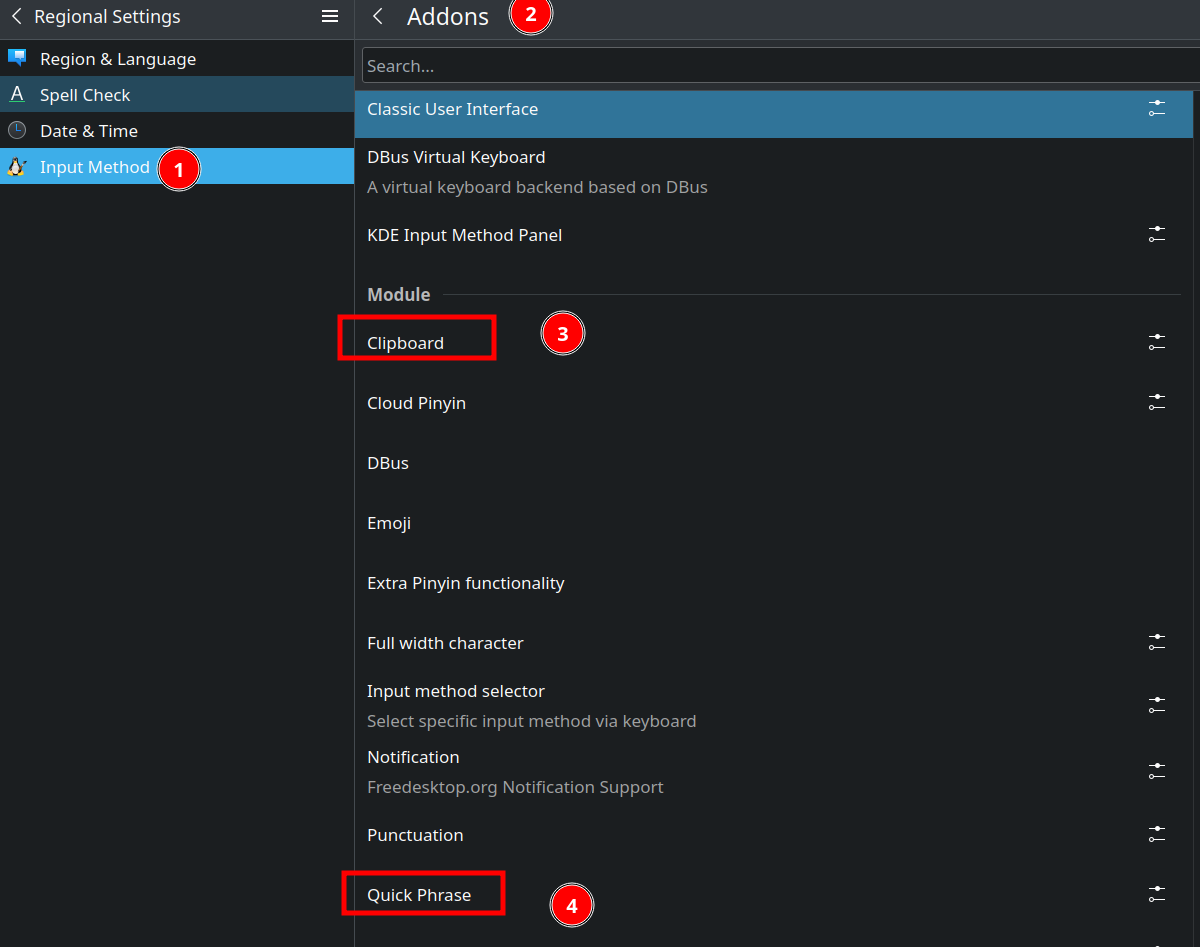Configure Quick Phrase addon icon
Viewport: 1200px width, 947px height.
pyautogui.click(x=1157, y=894)
